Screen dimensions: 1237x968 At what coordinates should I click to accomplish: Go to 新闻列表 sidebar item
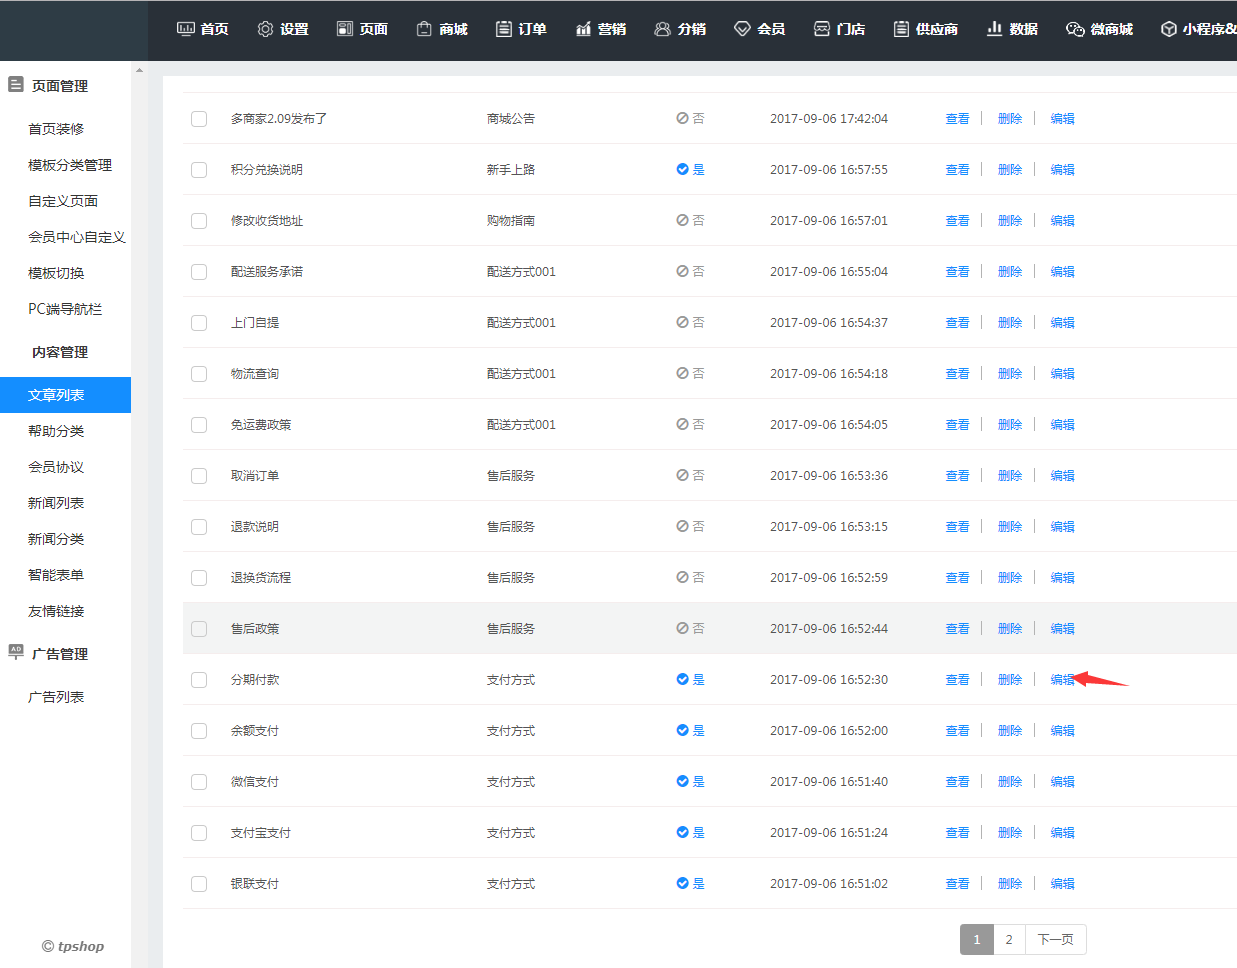56,503
